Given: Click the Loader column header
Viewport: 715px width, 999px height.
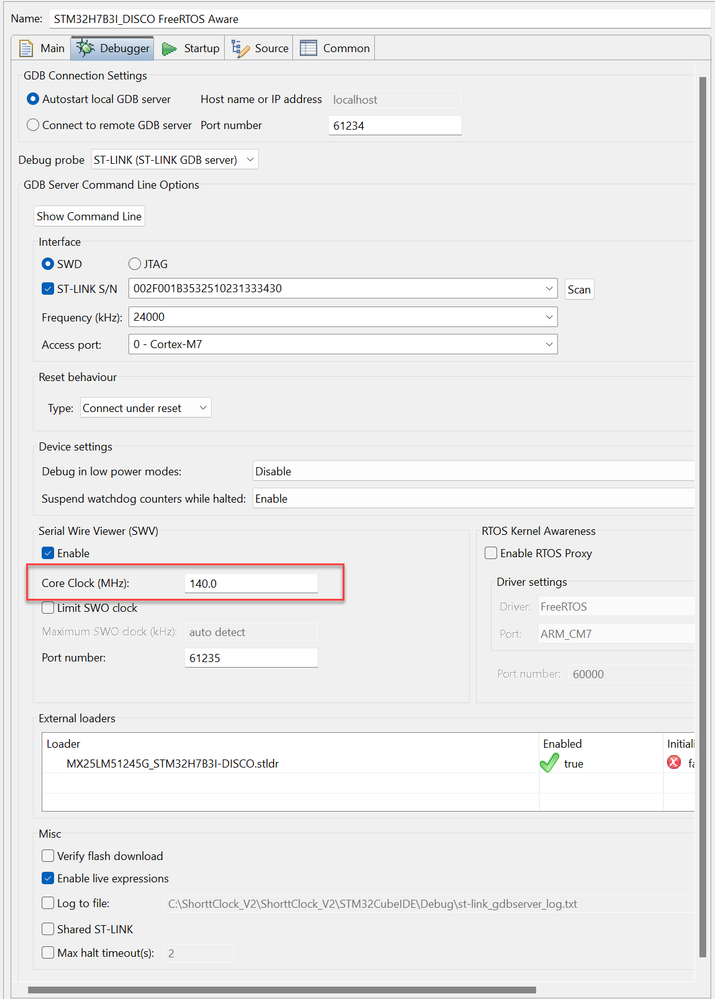Looking at the screenshot, I should click(291, 744).
